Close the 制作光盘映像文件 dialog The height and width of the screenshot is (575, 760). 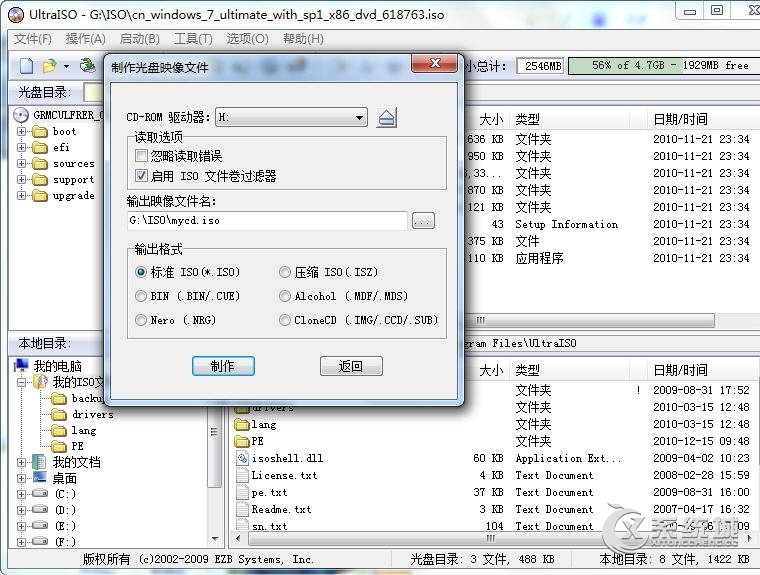tap(435, 63)
